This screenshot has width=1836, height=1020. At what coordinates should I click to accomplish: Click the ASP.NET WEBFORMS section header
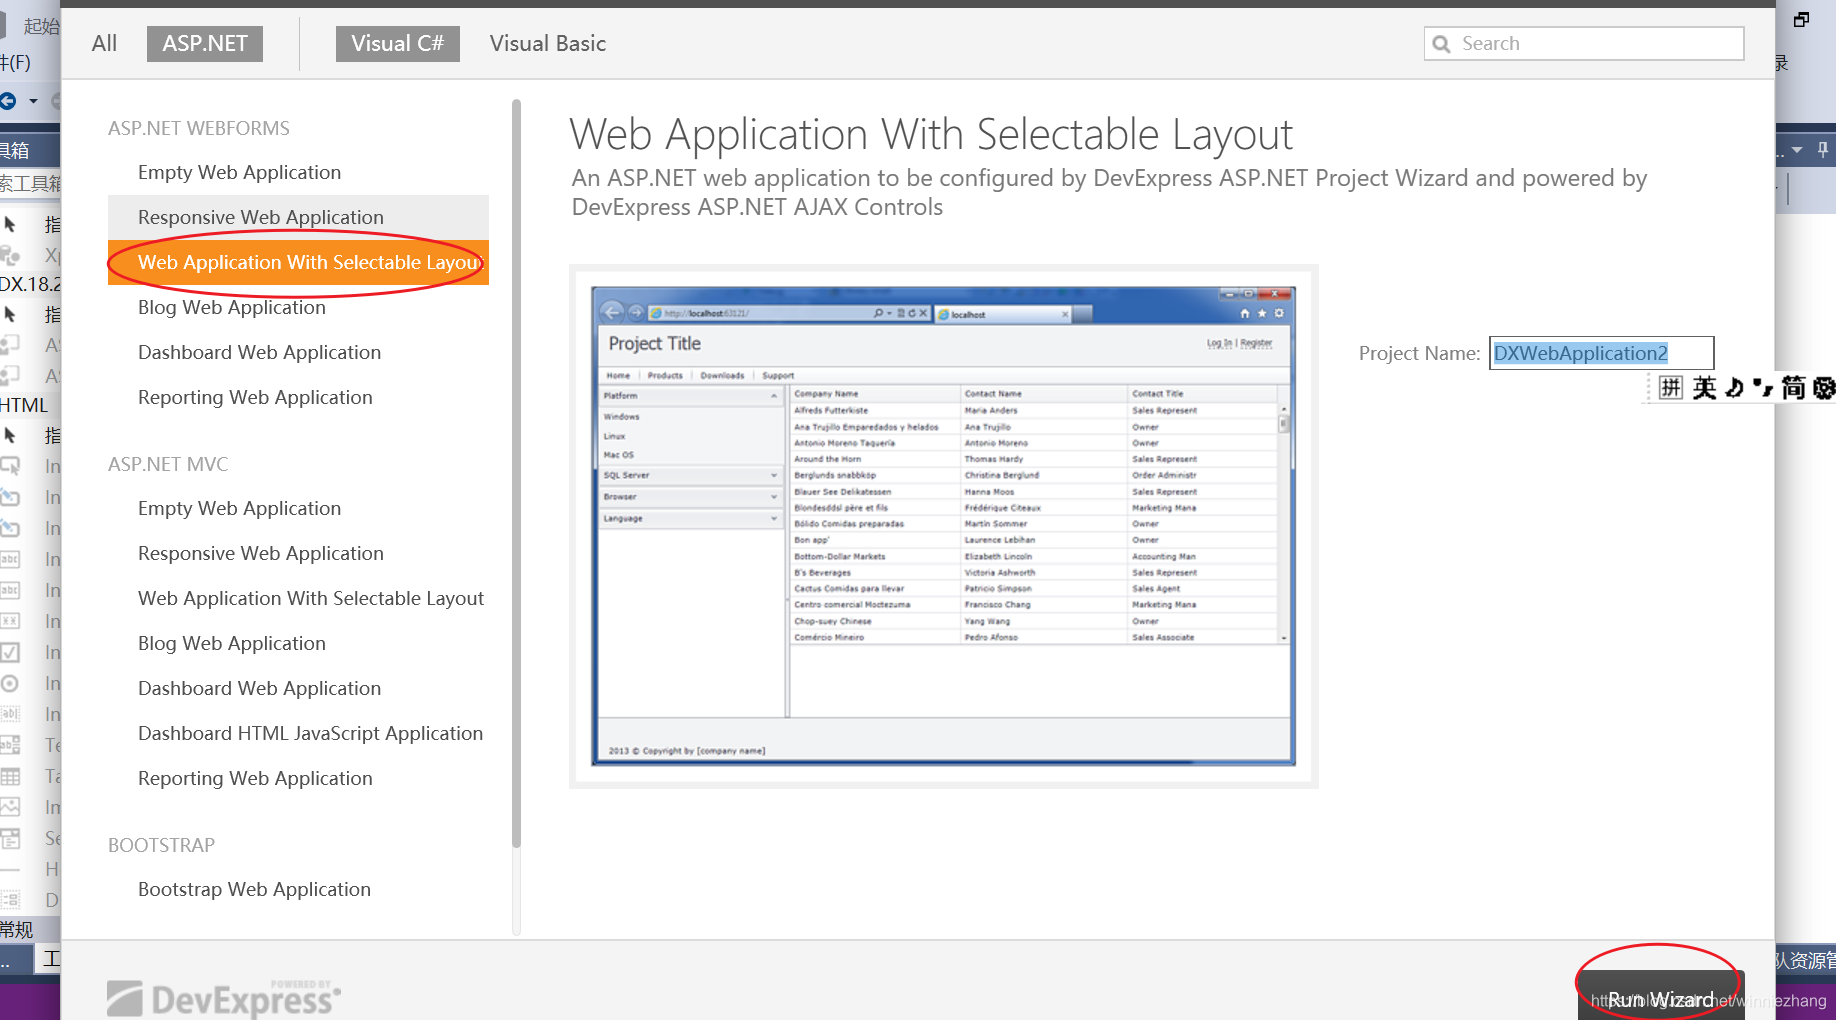pos(199,128)
